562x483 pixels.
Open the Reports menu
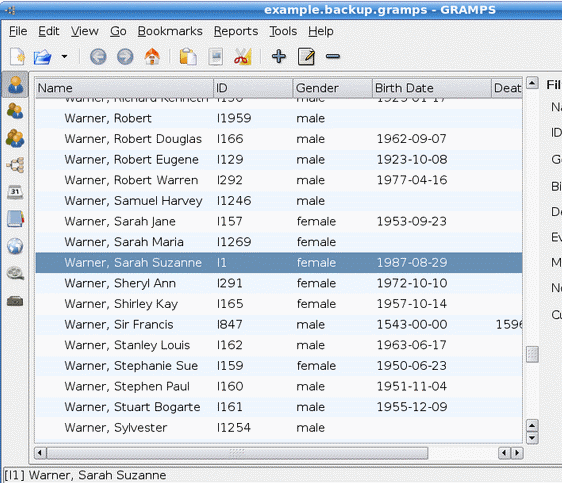(236, 32)
